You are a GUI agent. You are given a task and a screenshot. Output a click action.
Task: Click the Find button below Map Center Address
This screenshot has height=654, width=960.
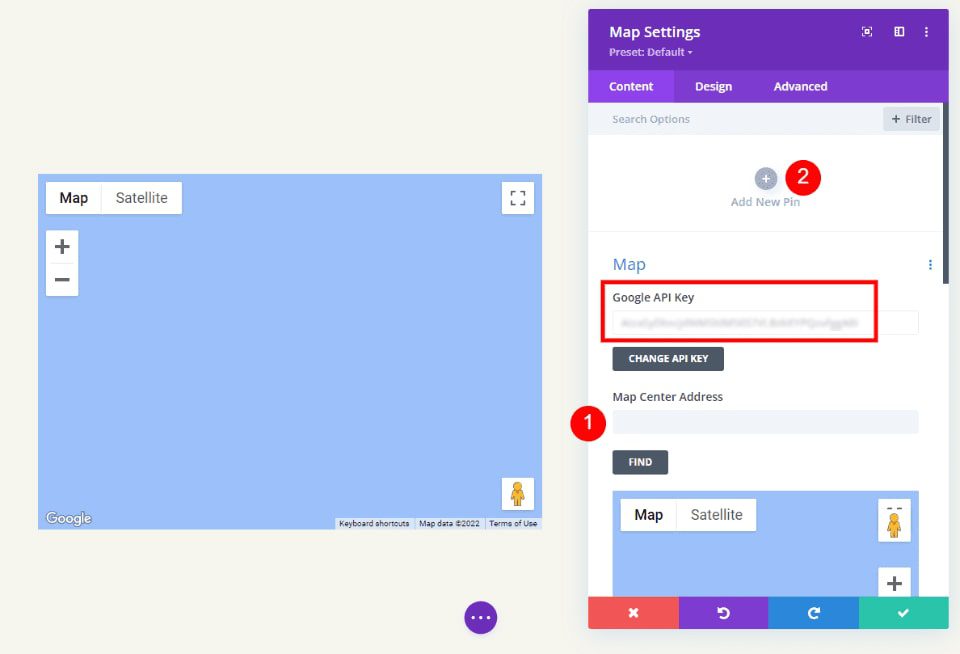point(640,461)
